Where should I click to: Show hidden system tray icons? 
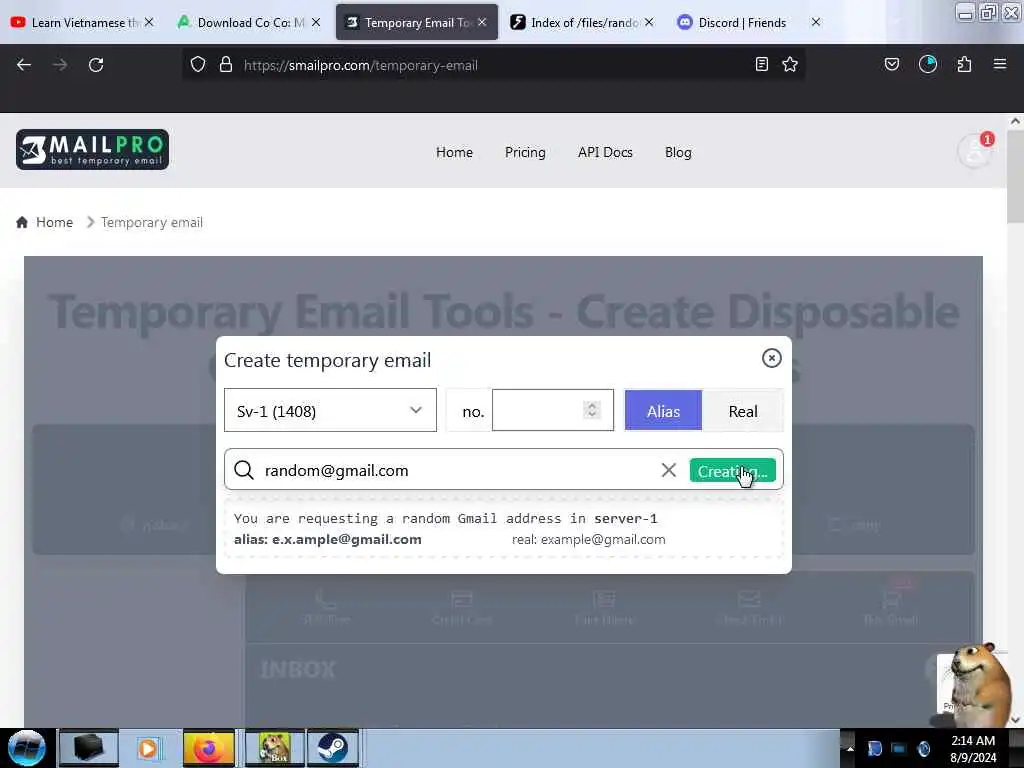(850, 748)
